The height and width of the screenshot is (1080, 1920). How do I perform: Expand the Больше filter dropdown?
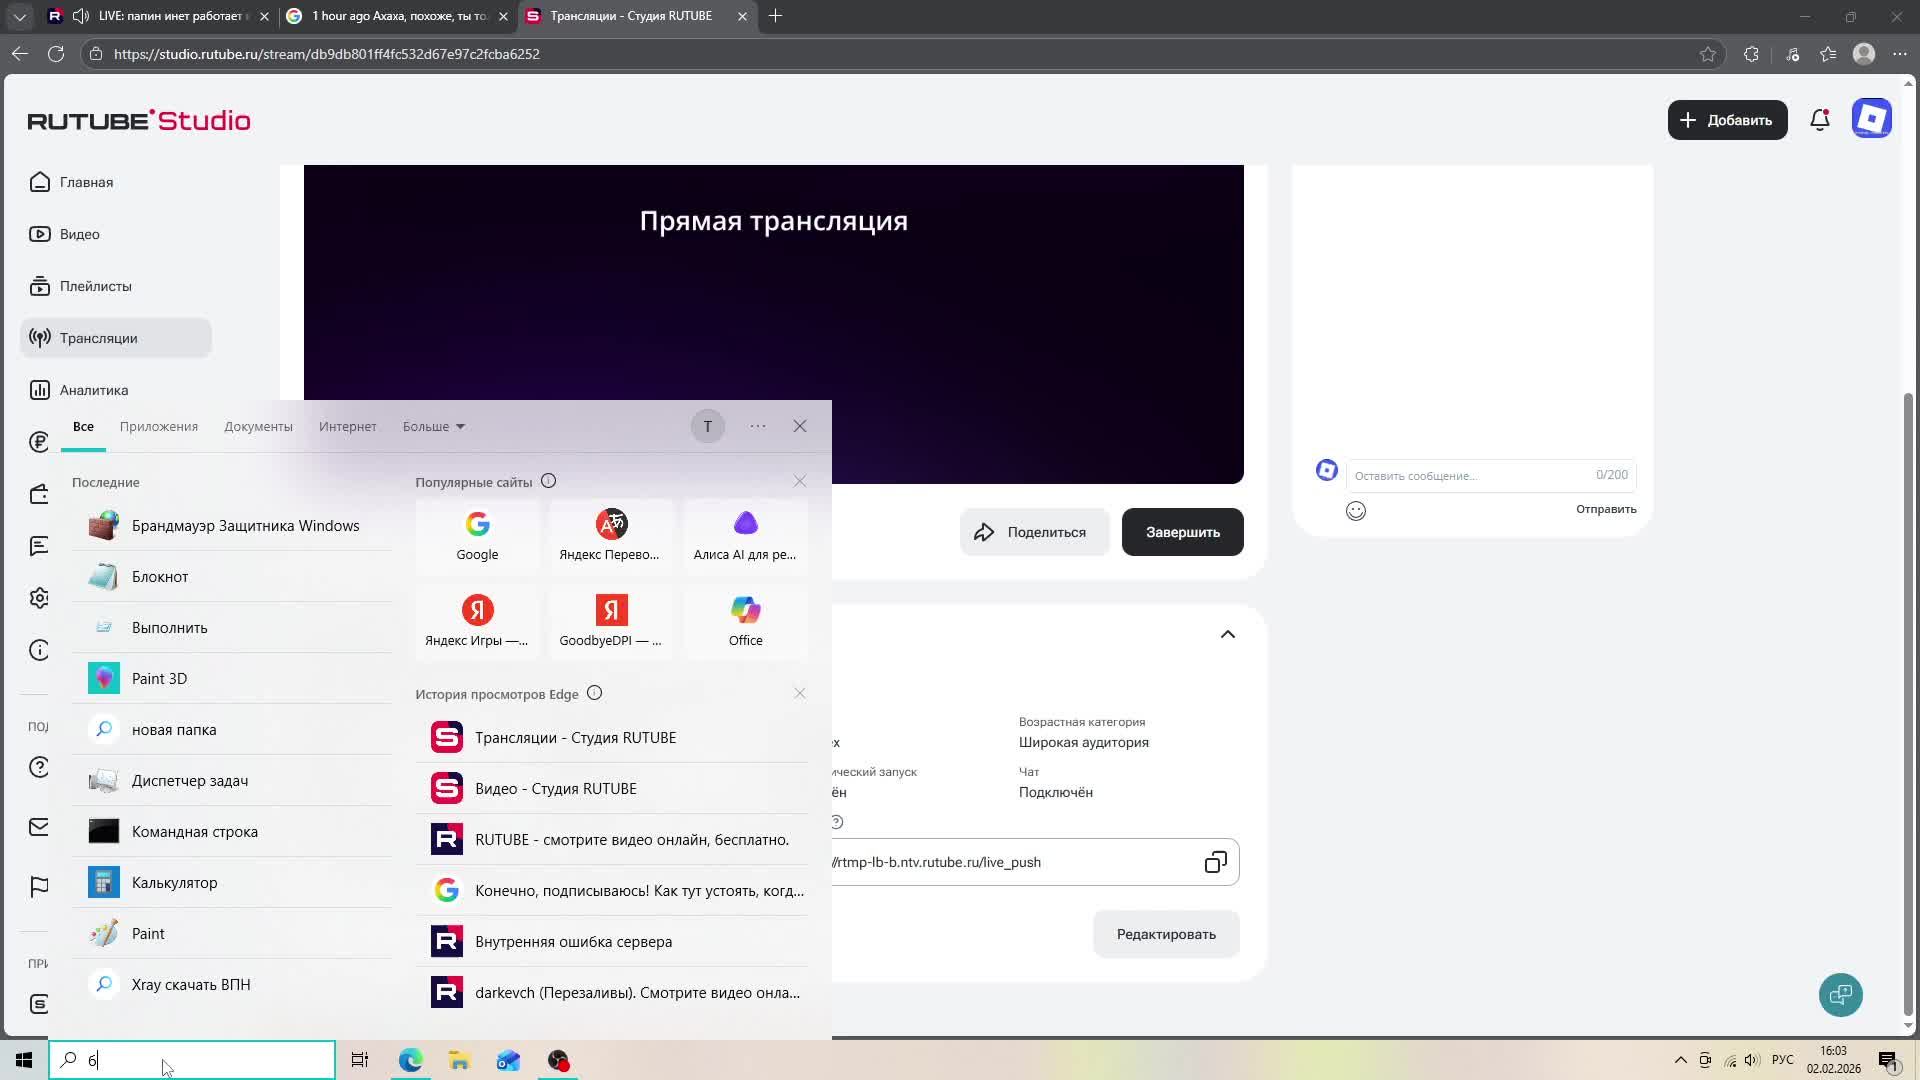coord(433,426)
